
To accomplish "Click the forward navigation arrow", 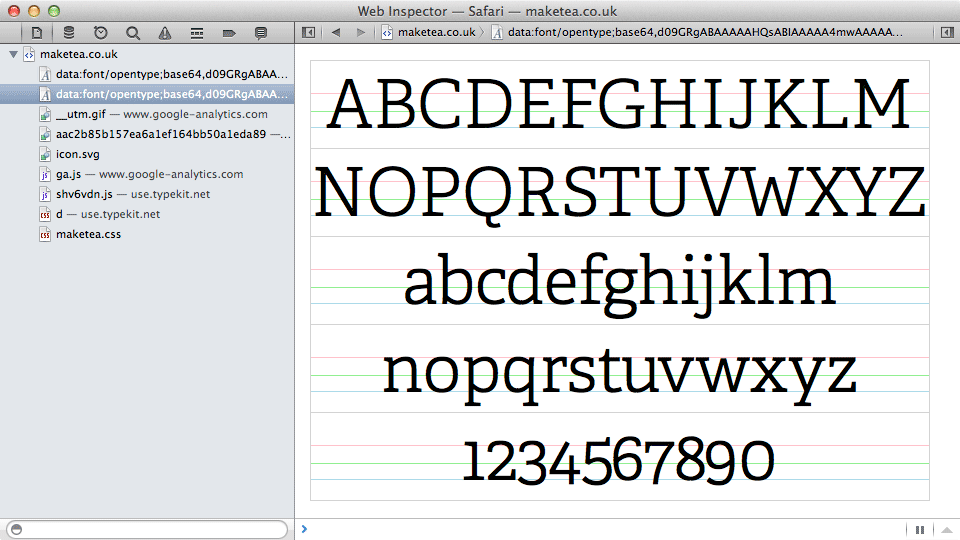I will pos(360,33).
